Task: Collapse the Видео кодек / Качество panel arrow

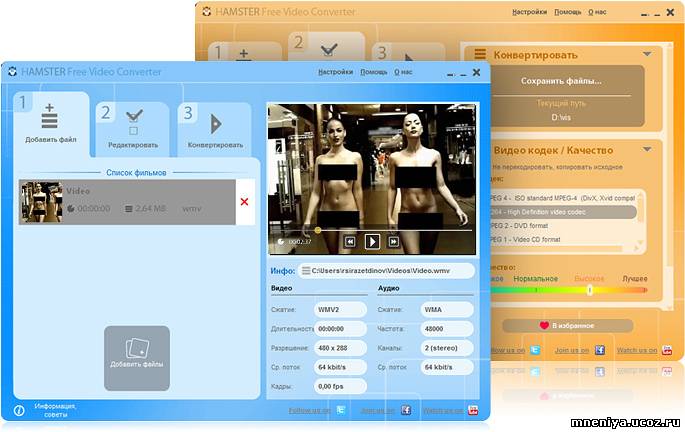Action: click(647, 149)
